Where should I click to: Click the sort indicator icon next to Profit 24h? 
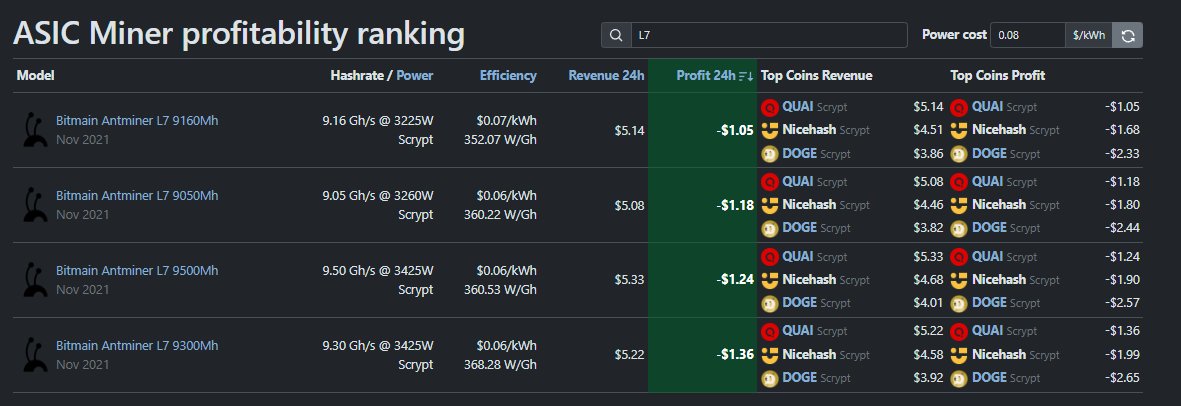(x=746, y=75)
